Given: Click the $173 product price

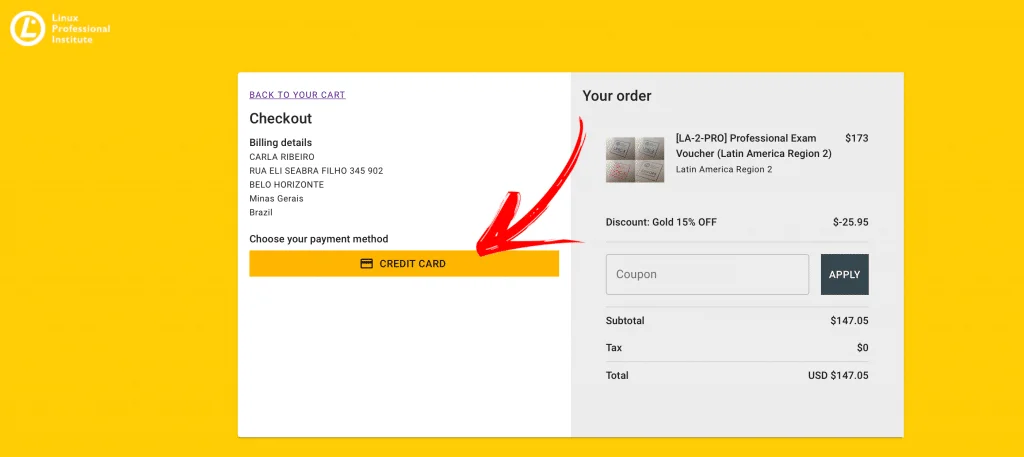Looking at the screenshot, I should click(856, 138).
